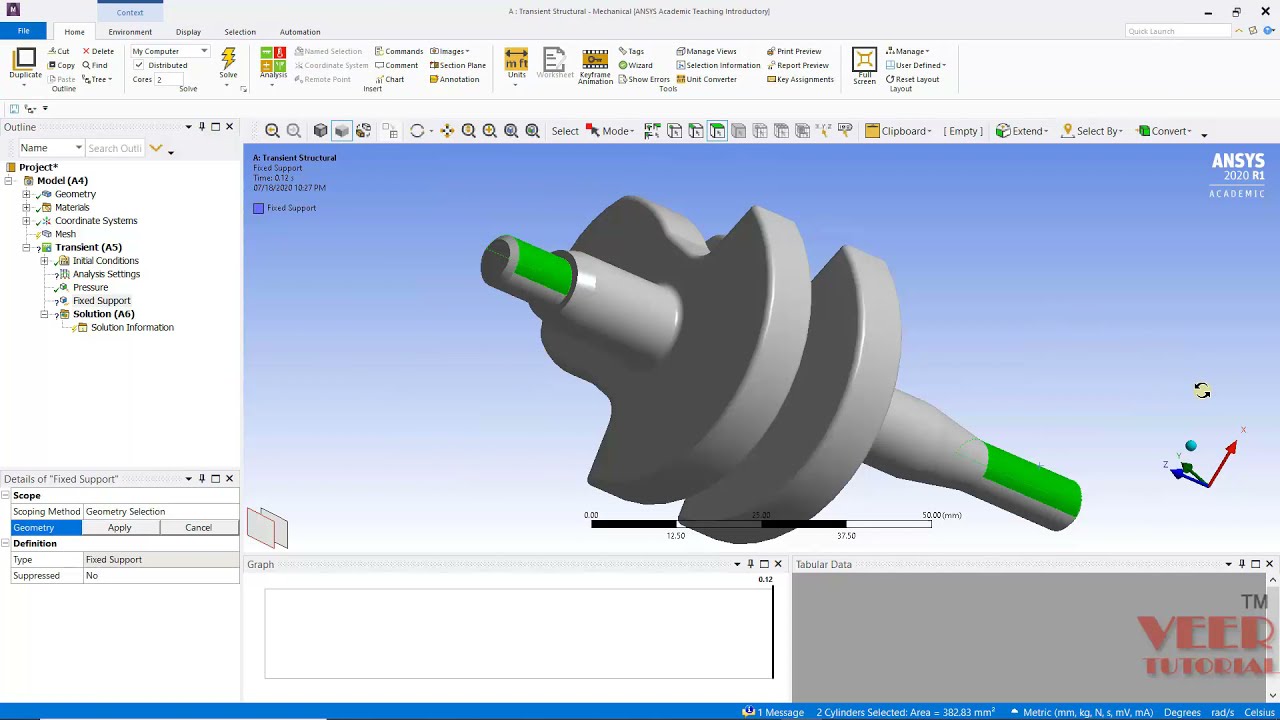The image size is (1280, 720).
Task: Click the 1 Message status link
Action: click(x=773, y=712)
